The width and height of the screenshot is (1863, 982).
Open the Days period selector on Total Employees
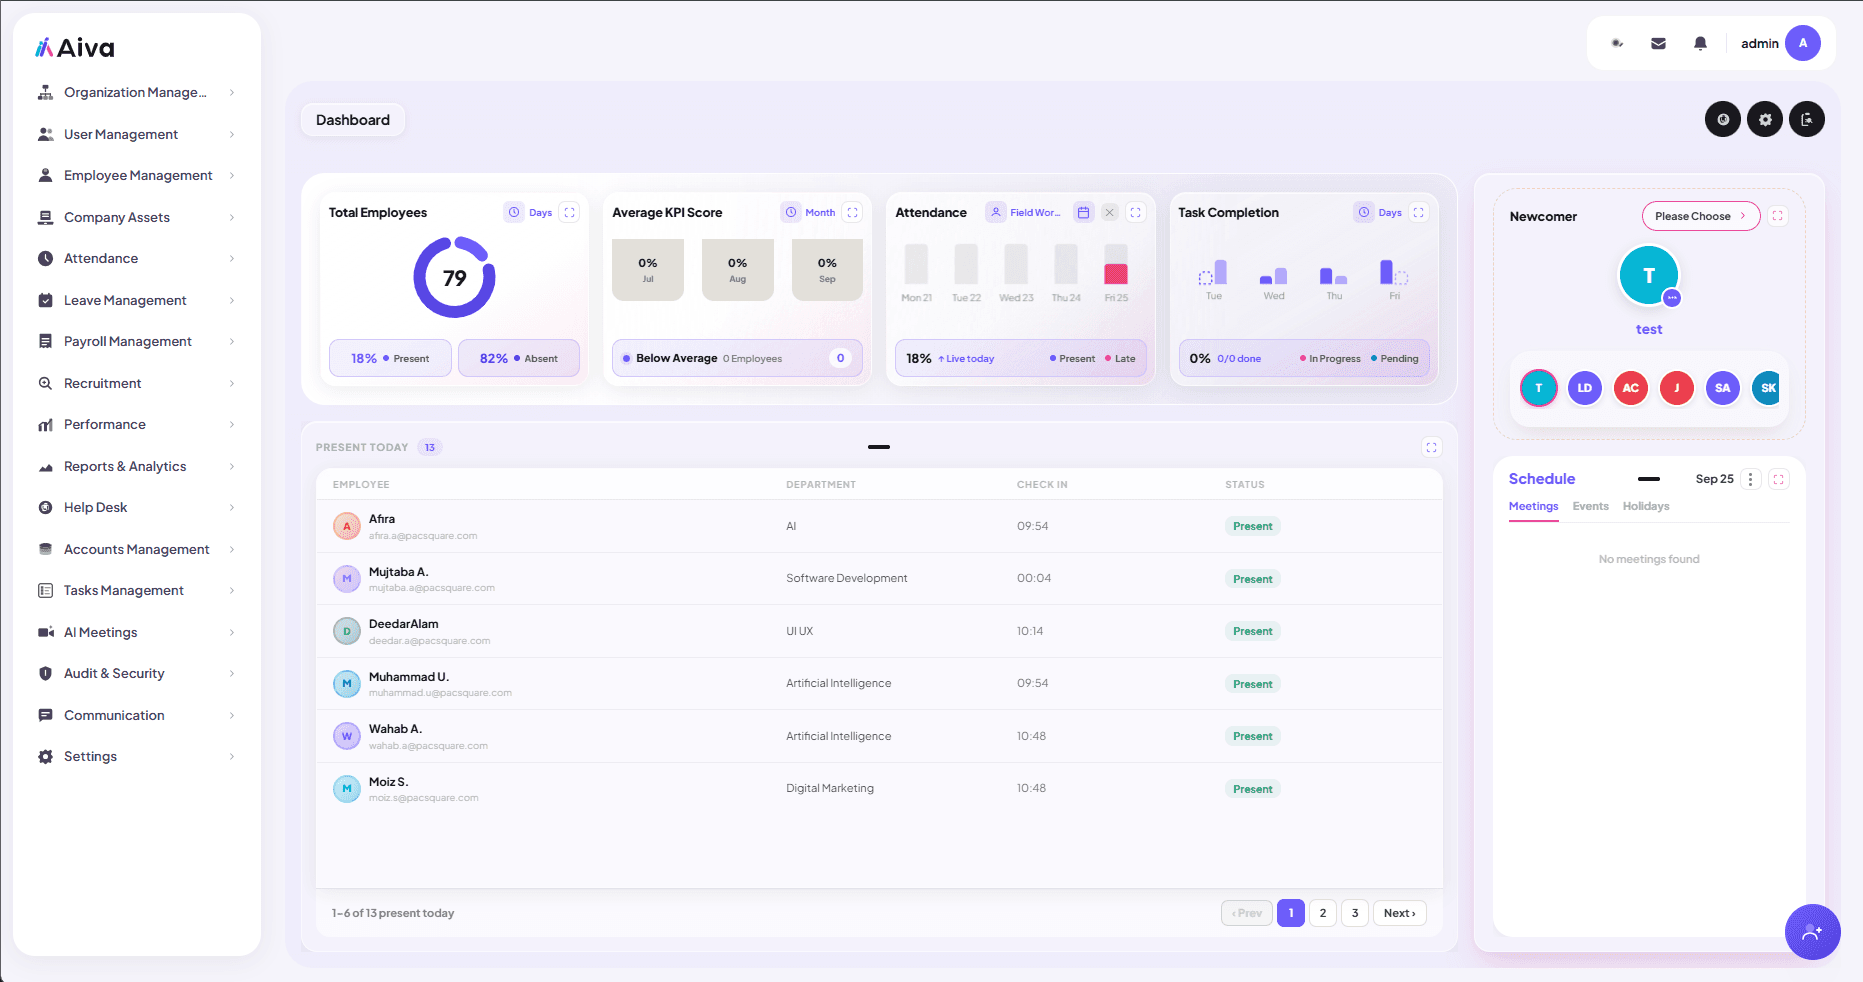[530, 212]
